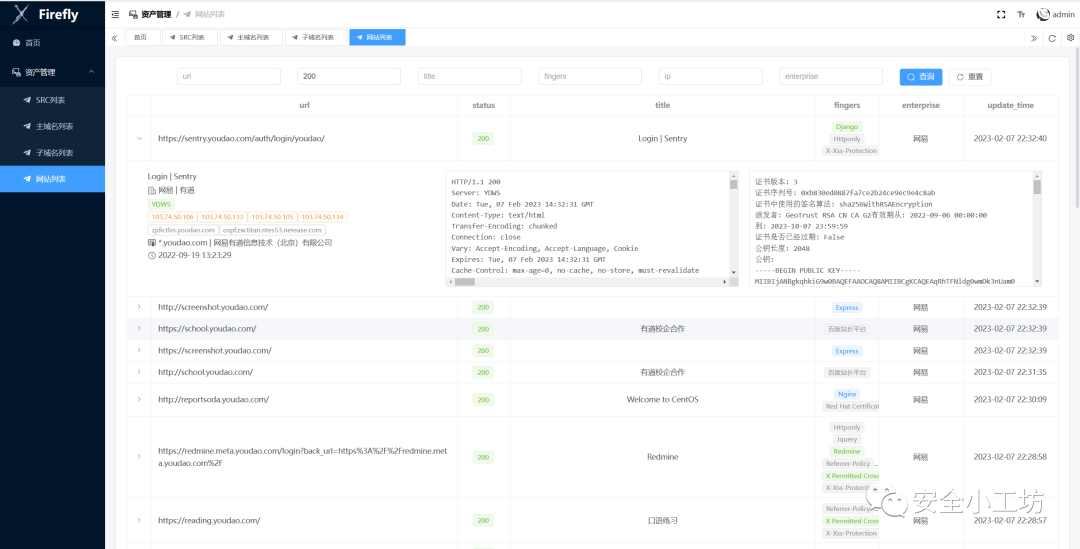Expand the redmine.meta.youdao.com row
The height and width of the screenshot is (549, 1080).
point(139,457)
